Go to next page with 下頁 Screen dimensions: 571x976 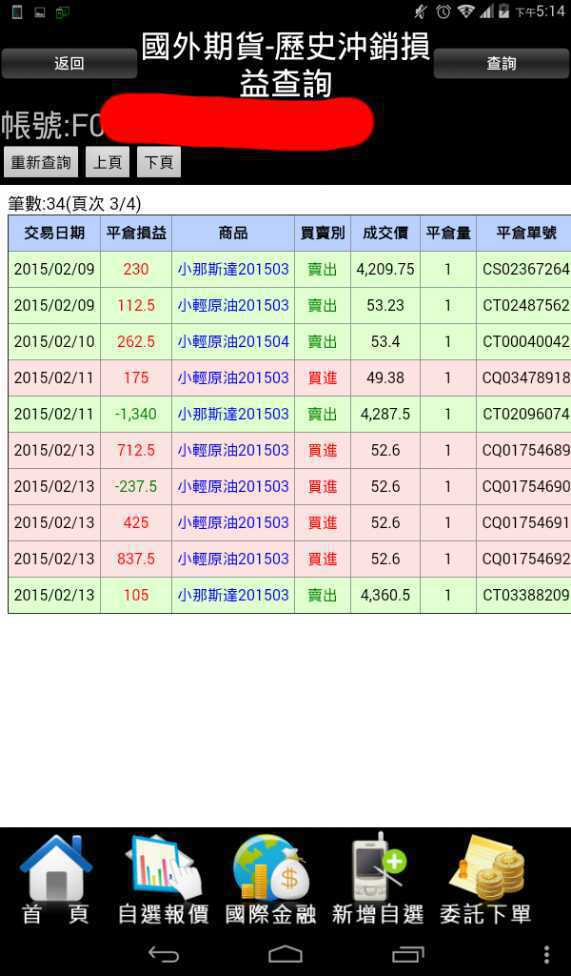[x=159, y=162]
